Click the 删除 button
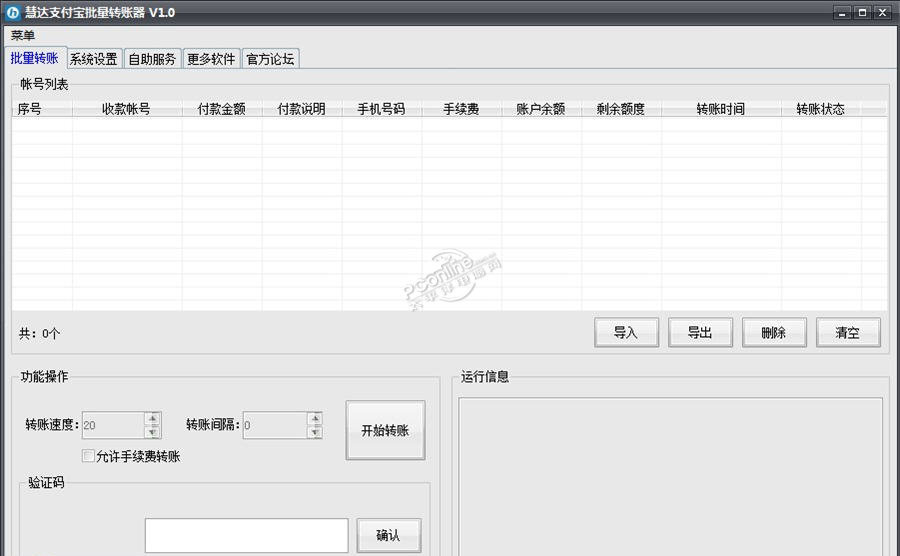The width and height of the screenshot is (900, 556). (774, 332)
